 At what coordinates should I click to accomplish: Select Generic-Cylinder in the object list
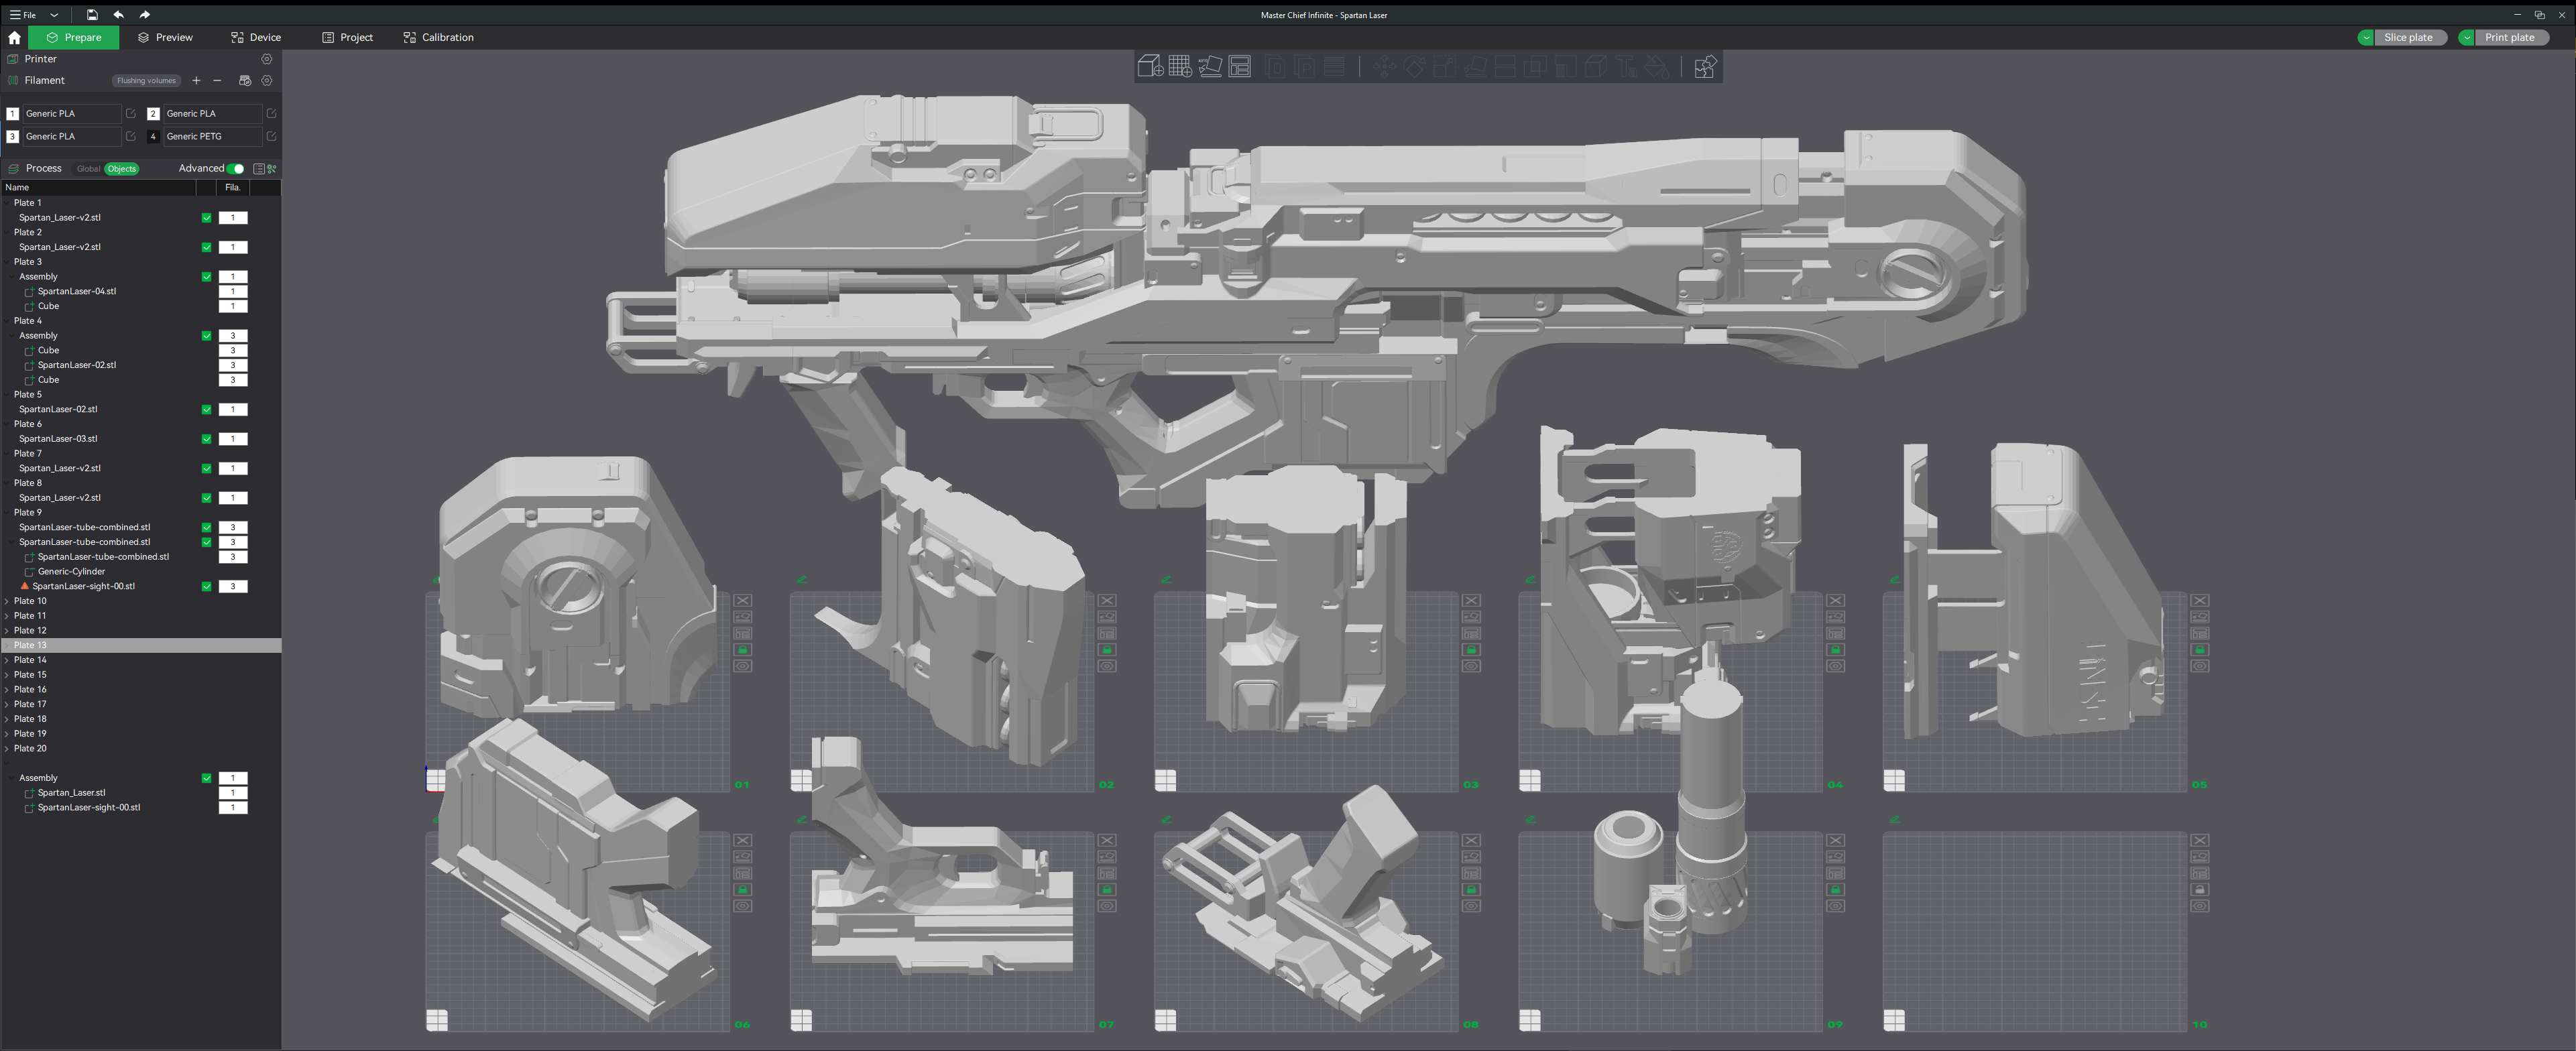(71, 572)
